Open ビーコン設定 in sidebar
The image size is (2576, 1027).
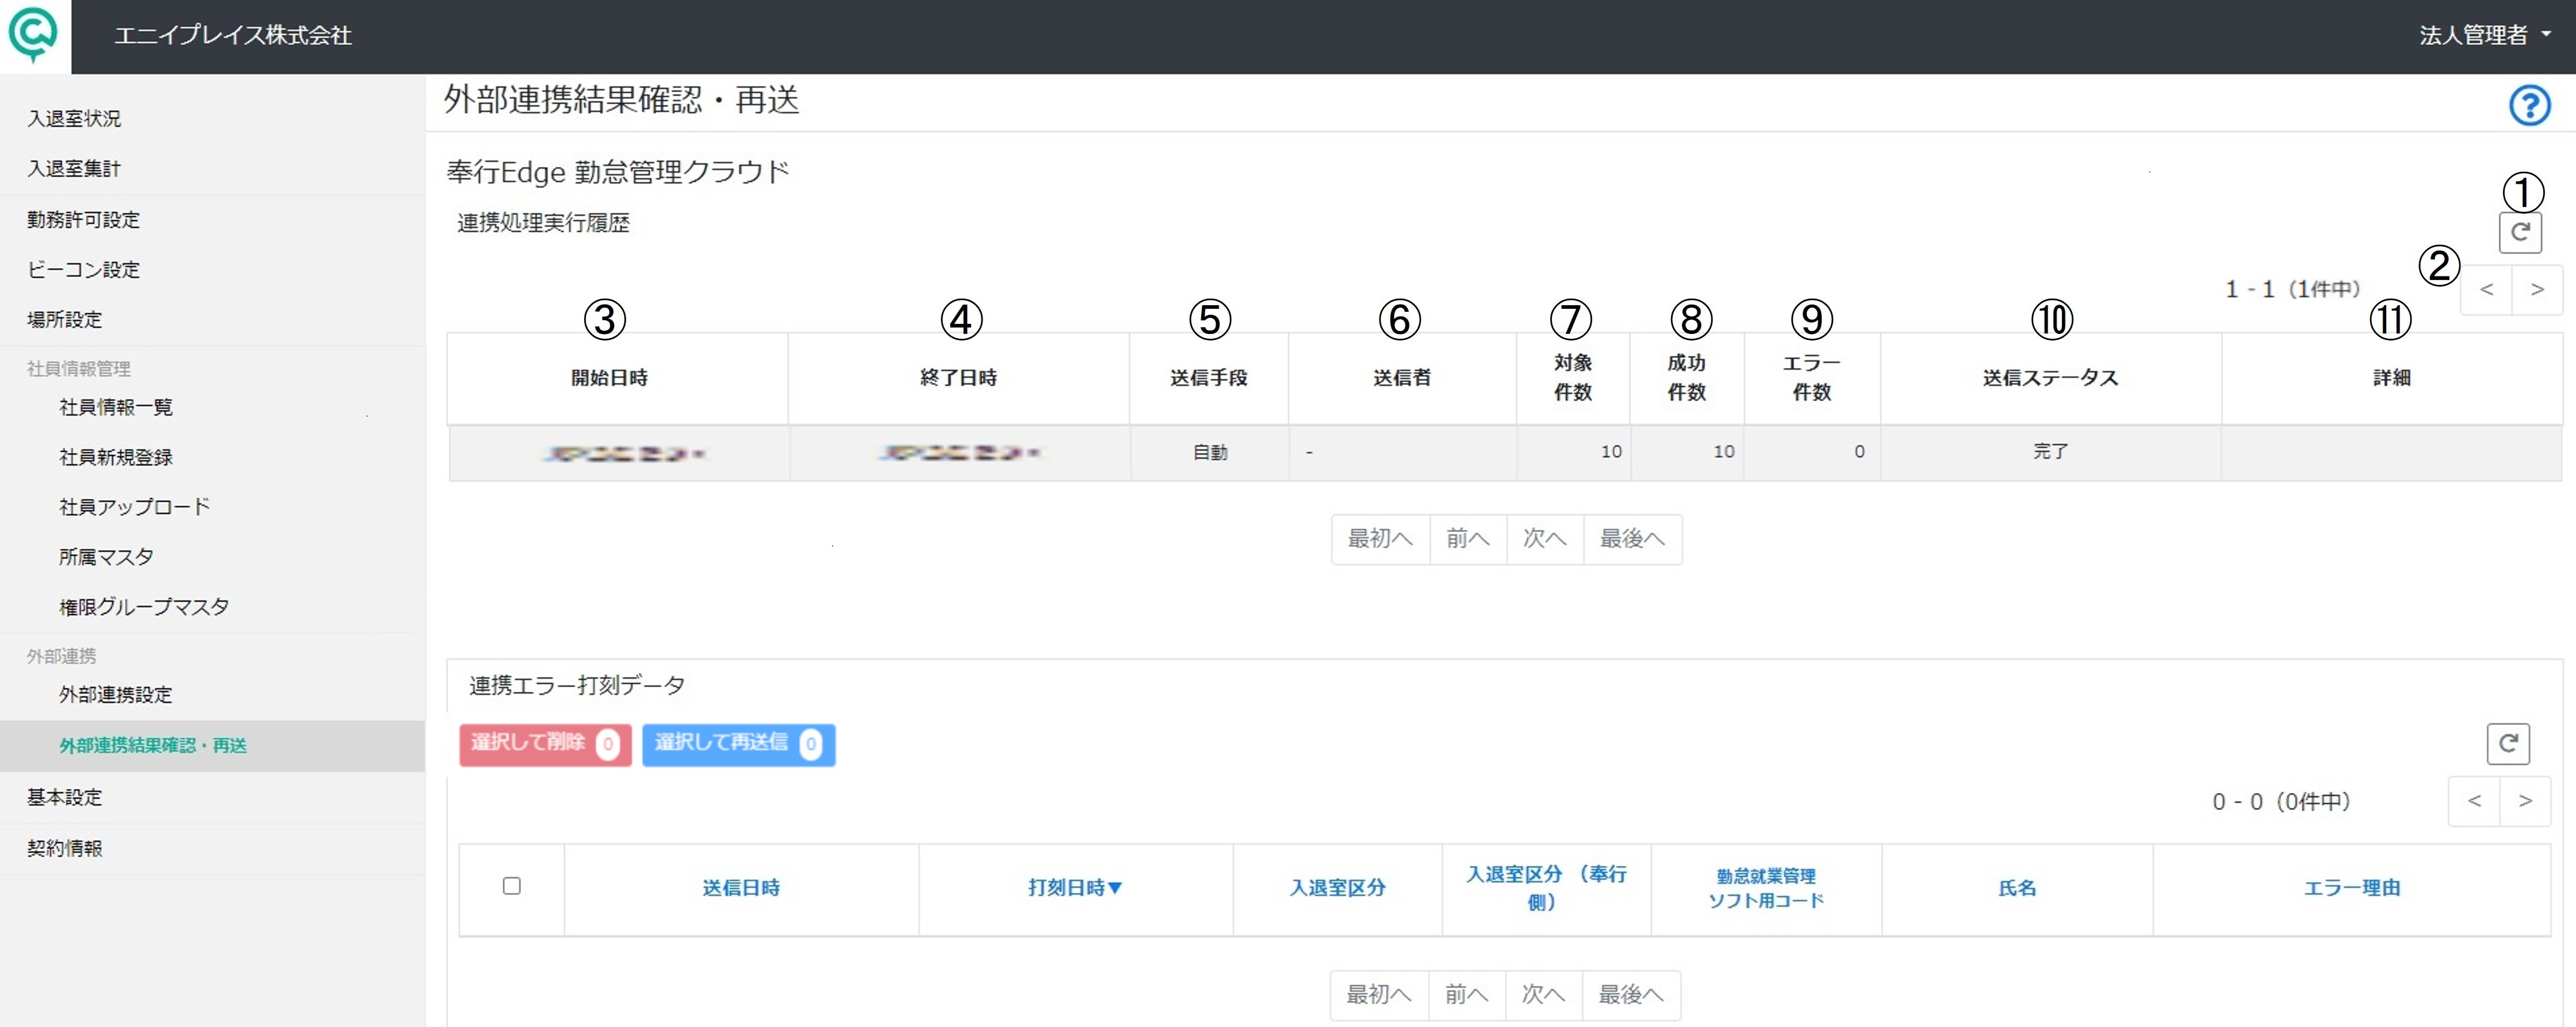[83, 270]
